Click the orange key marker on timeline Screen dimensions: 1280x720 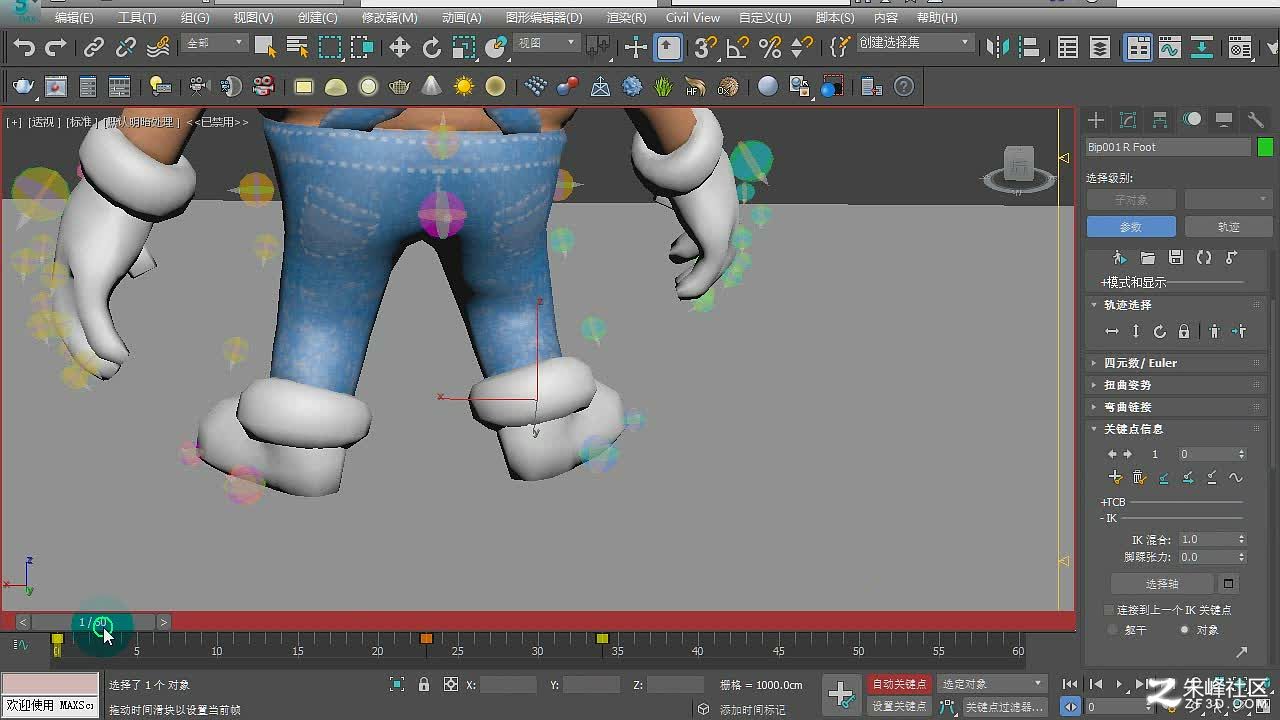point(426,638)
